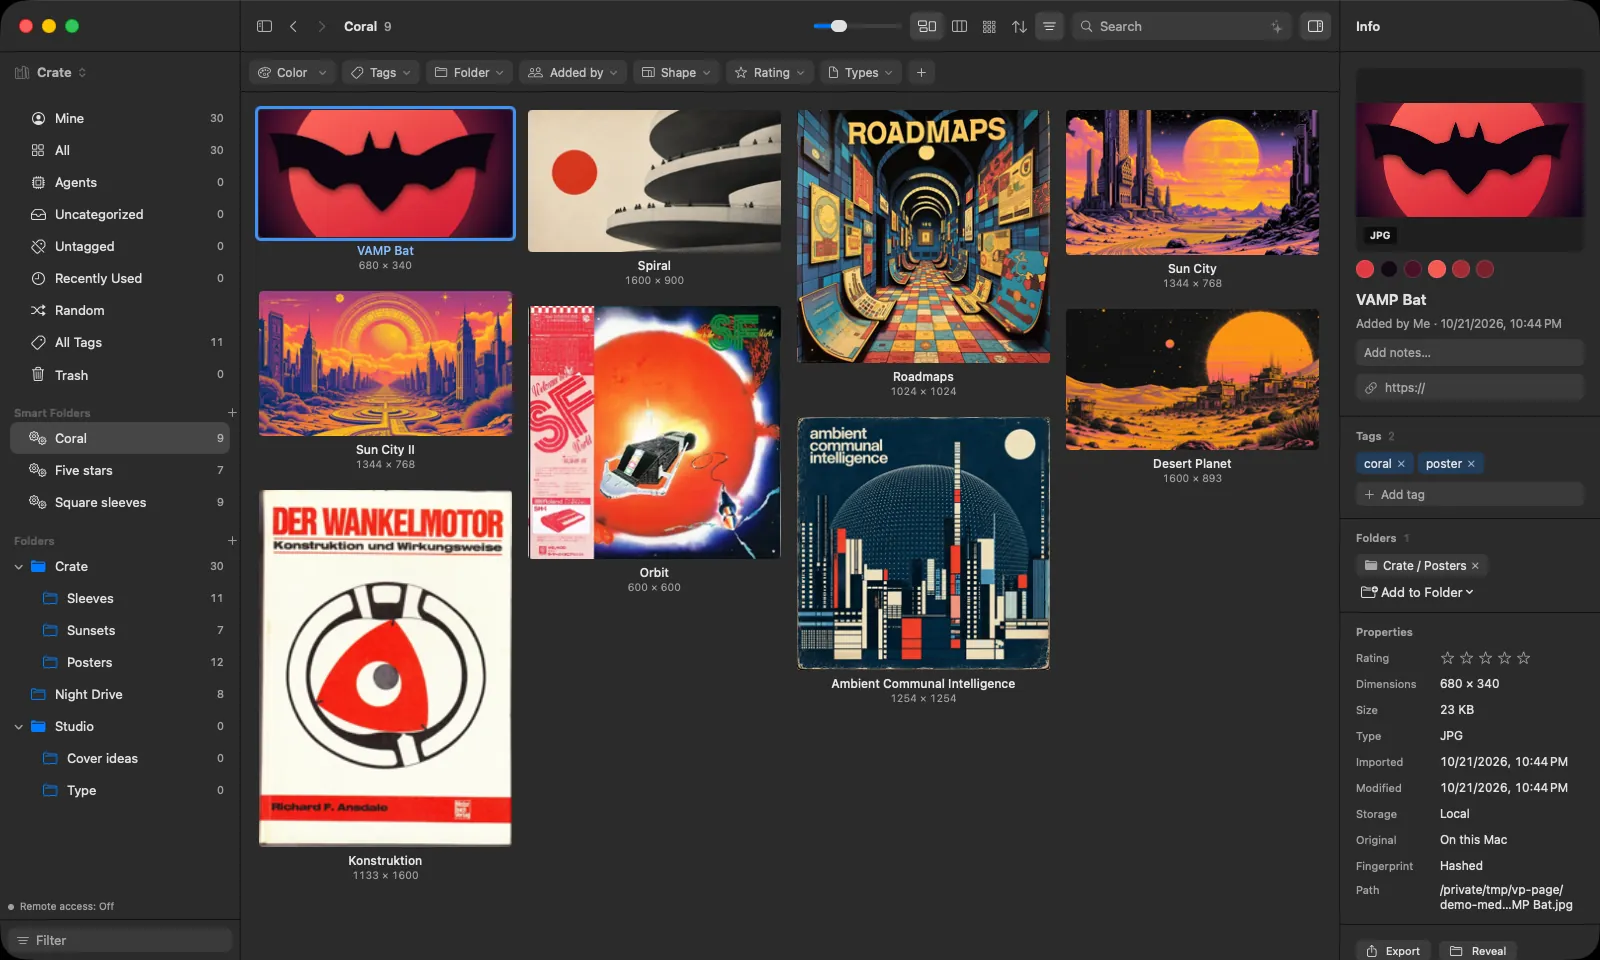The image size is (1600, 960).
Task: Set rating to one star
Action: pos(1447,658)
